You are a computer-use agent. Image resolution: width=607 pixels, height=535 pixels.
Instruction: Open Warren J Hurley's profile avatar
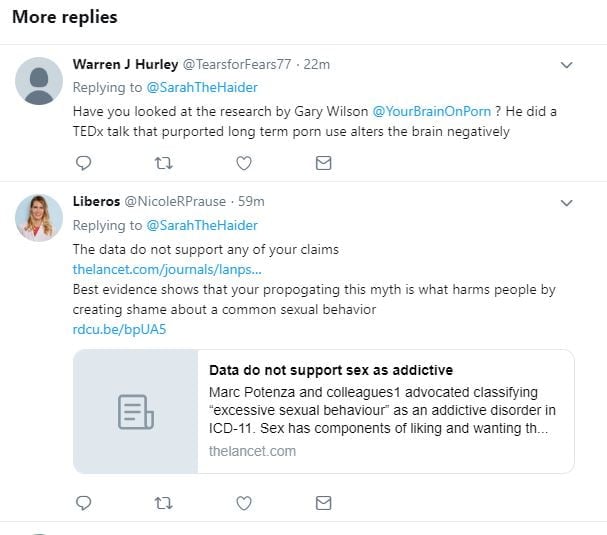[x=39, y=81]
